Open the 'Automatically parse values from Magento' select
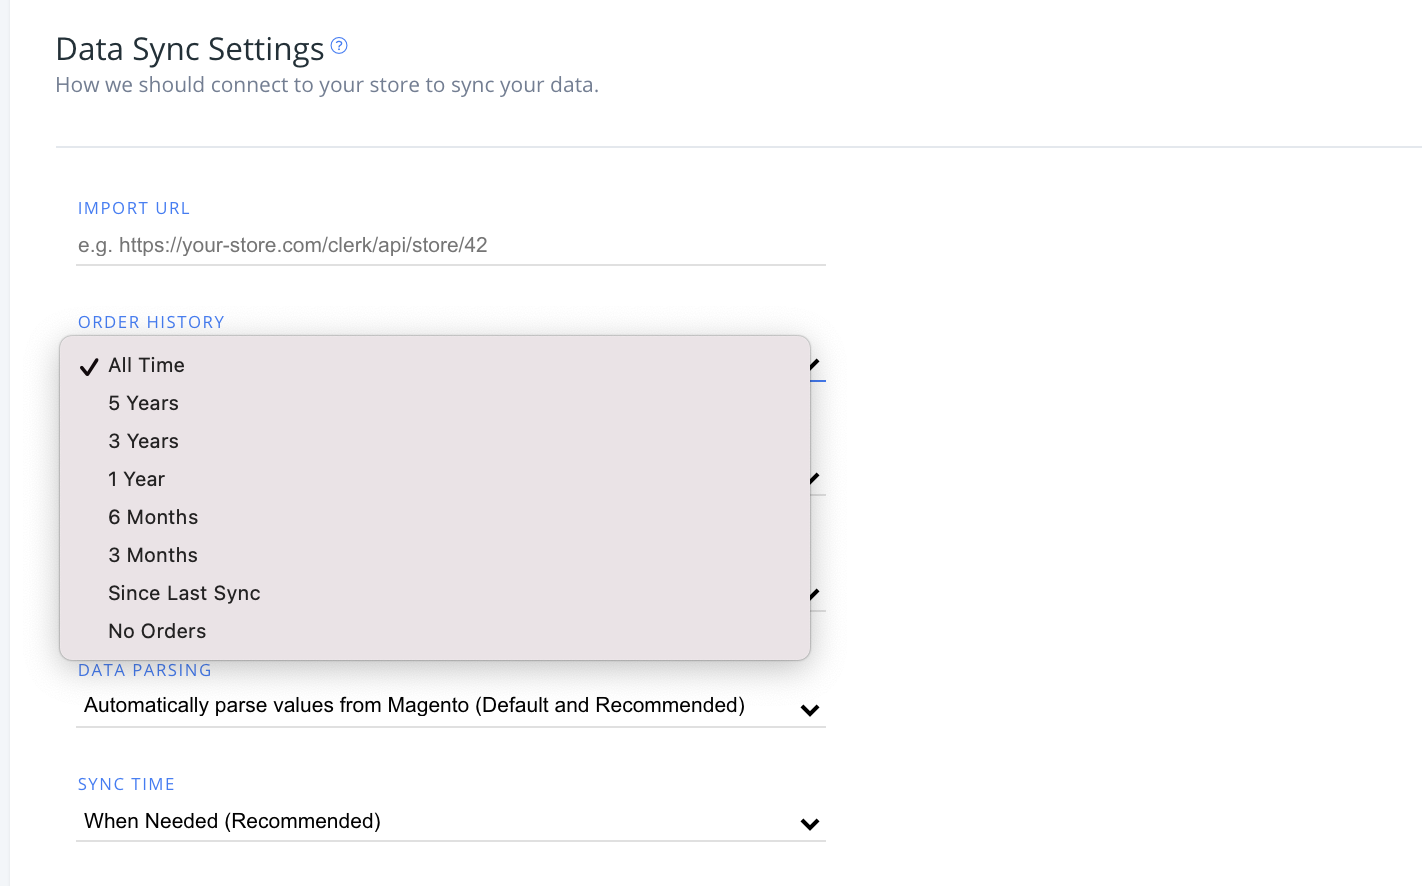The width and height of the screenshot is (1422, 886). [x=414, y=706]
